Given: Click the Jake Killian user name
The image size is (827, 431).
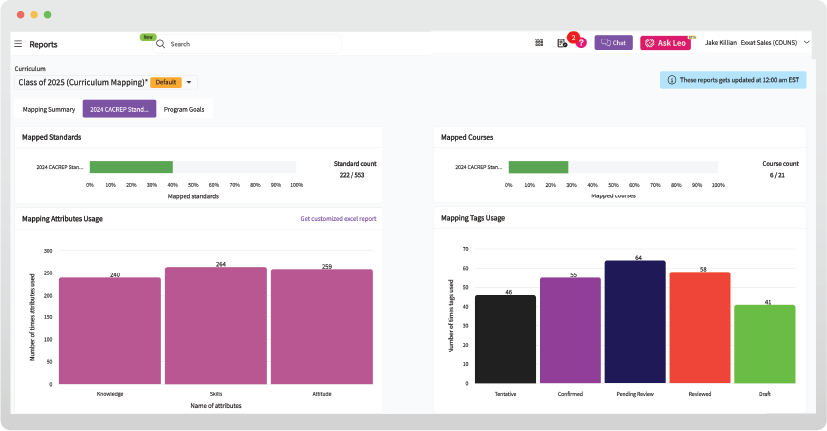Looking at the screenshot, I should [720, 43].
